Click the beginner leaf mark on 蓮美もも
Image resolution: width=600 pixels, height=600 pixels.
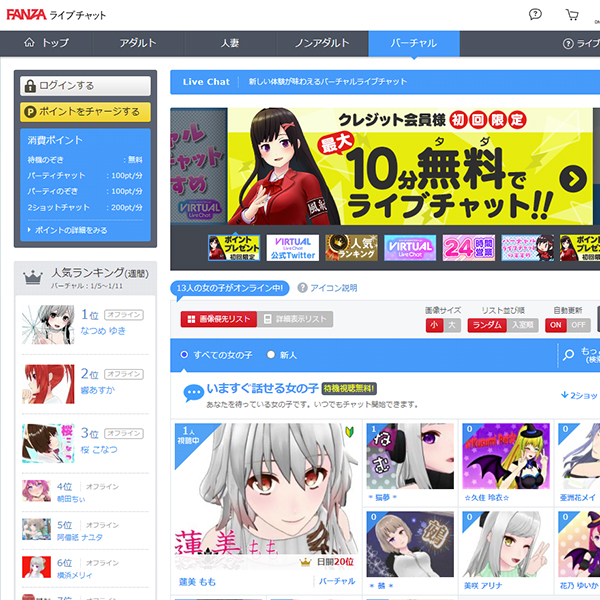[x=350, y=432]
